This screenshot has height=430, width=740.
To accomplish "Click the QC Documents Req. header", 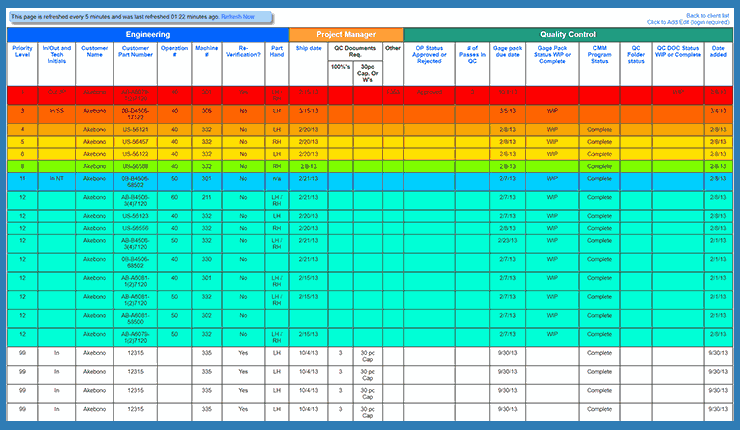I will point(355,51).
